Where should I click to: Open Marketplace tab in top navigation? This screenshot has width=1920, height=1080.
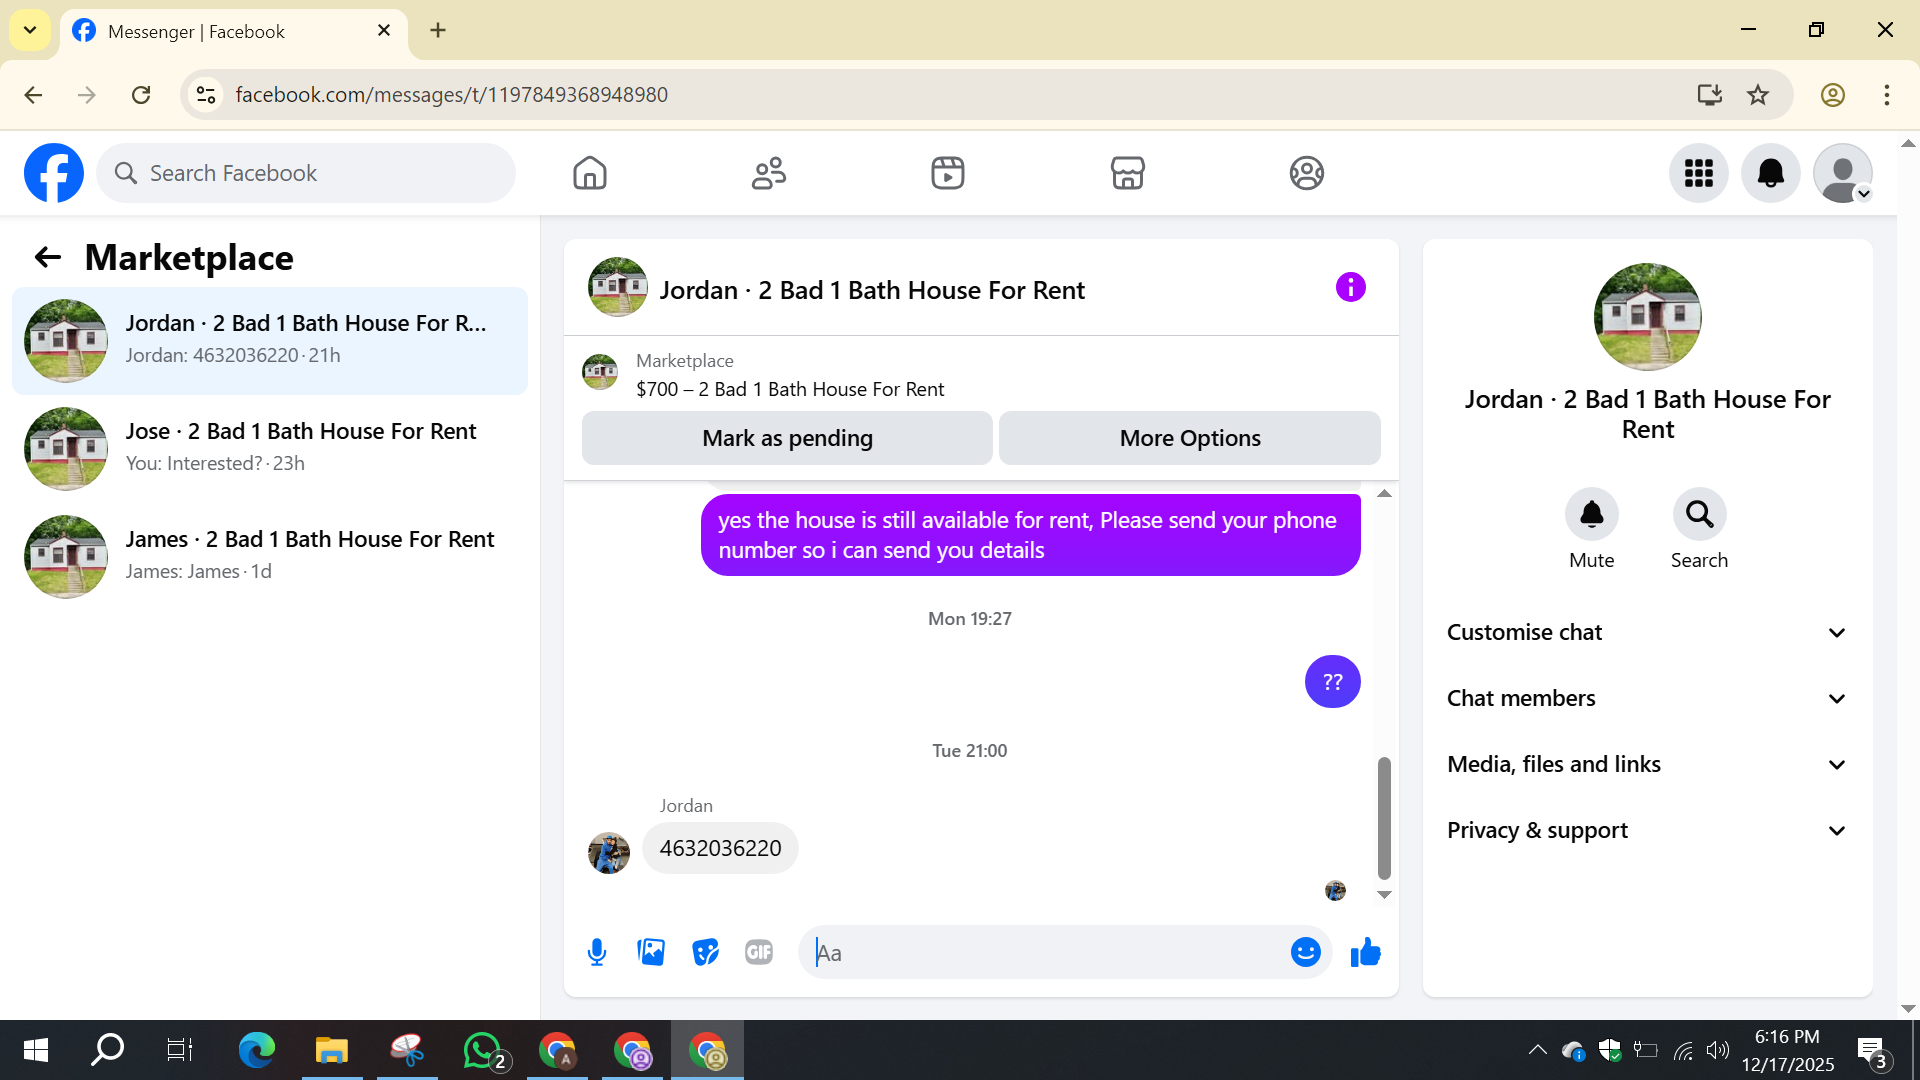coord(1127,173)
